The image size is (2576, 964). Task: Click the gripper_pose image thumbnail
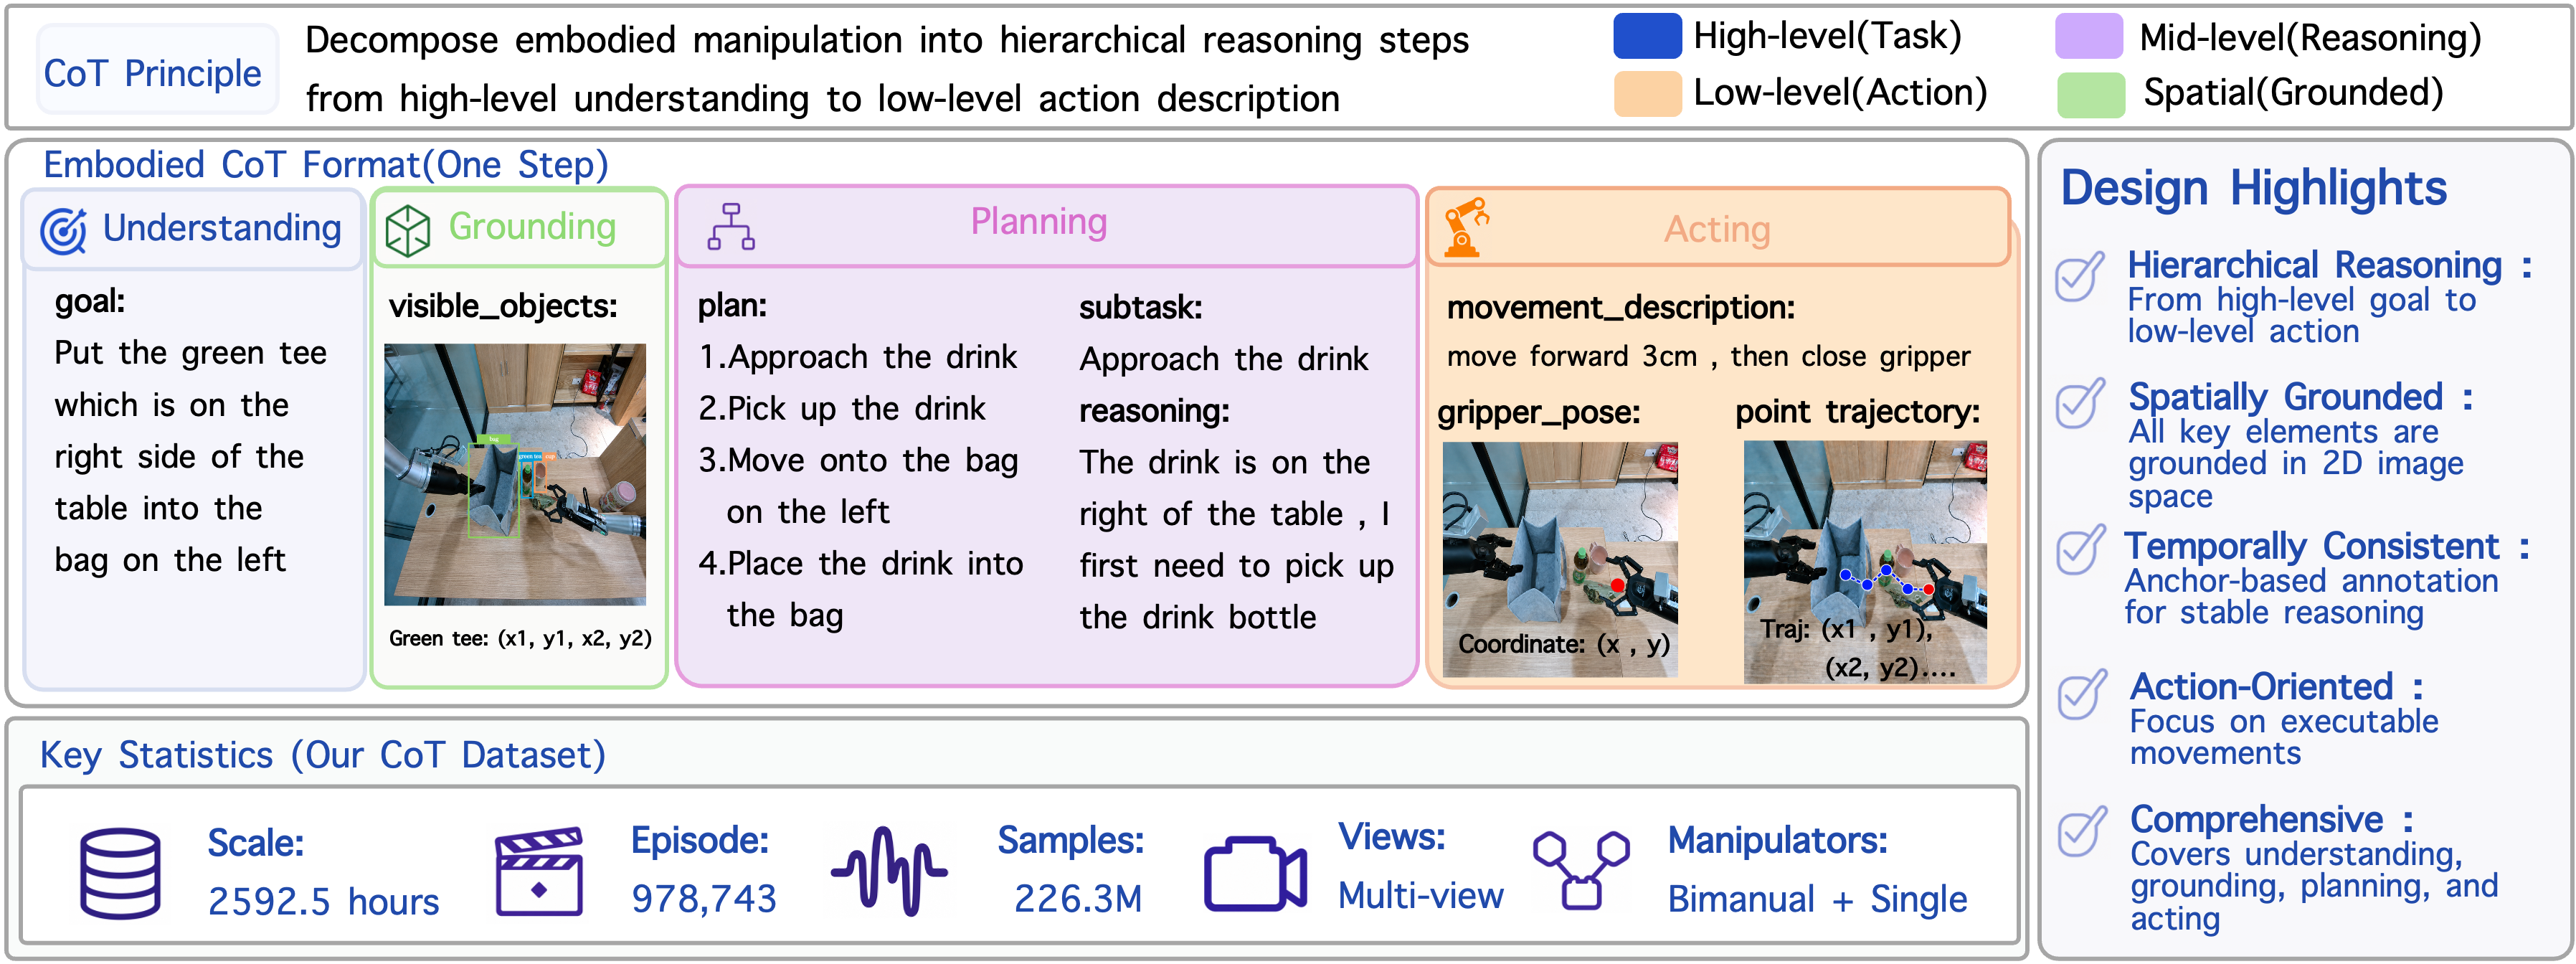point(1560,560)
